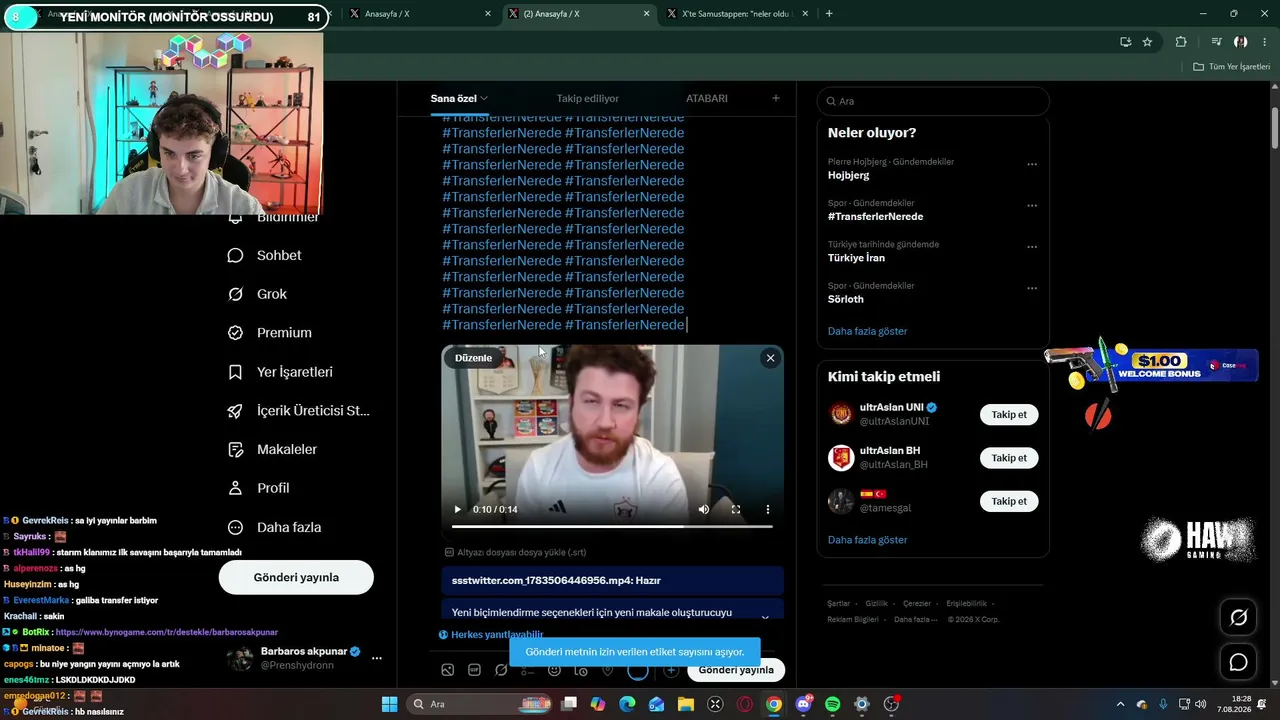This screenshot has width=1280, height=720.
Task: Open Yer İşaretleri bookmarks in sidebar
Action: (280, 372)
